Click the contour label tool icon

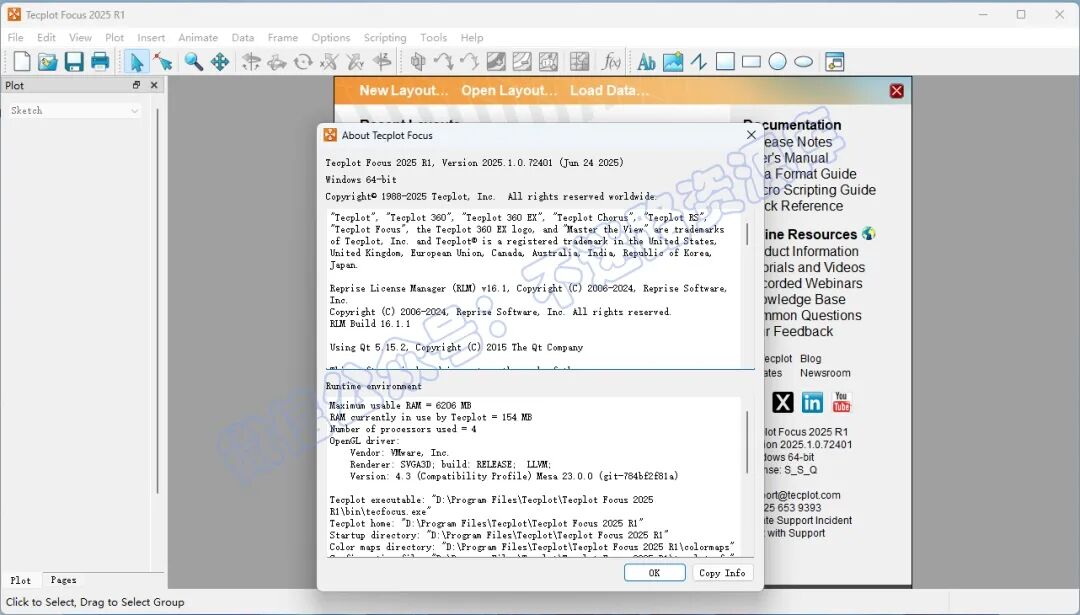coord(548,62)
